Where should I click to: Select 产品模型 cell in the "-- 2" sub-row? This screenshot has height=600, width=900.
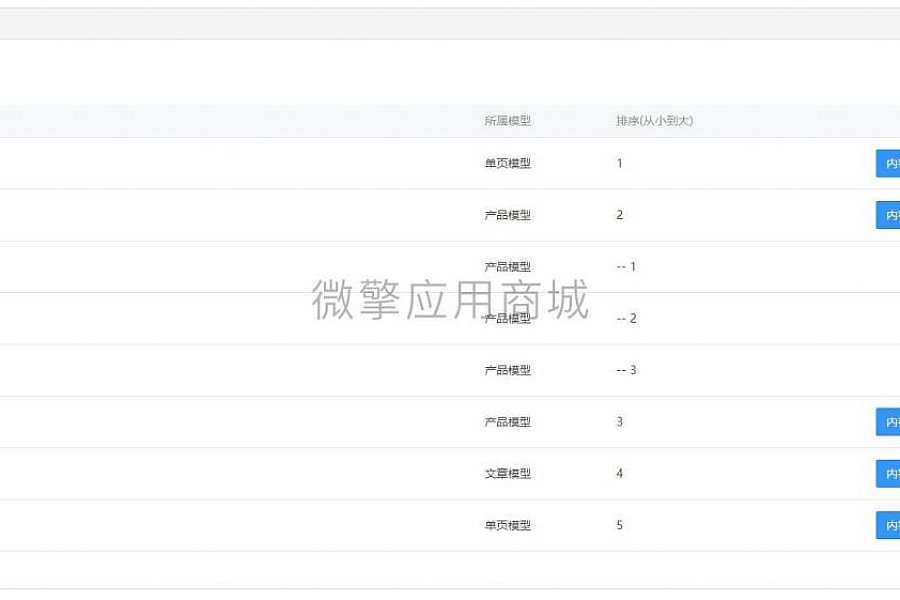tap(507, 318)
